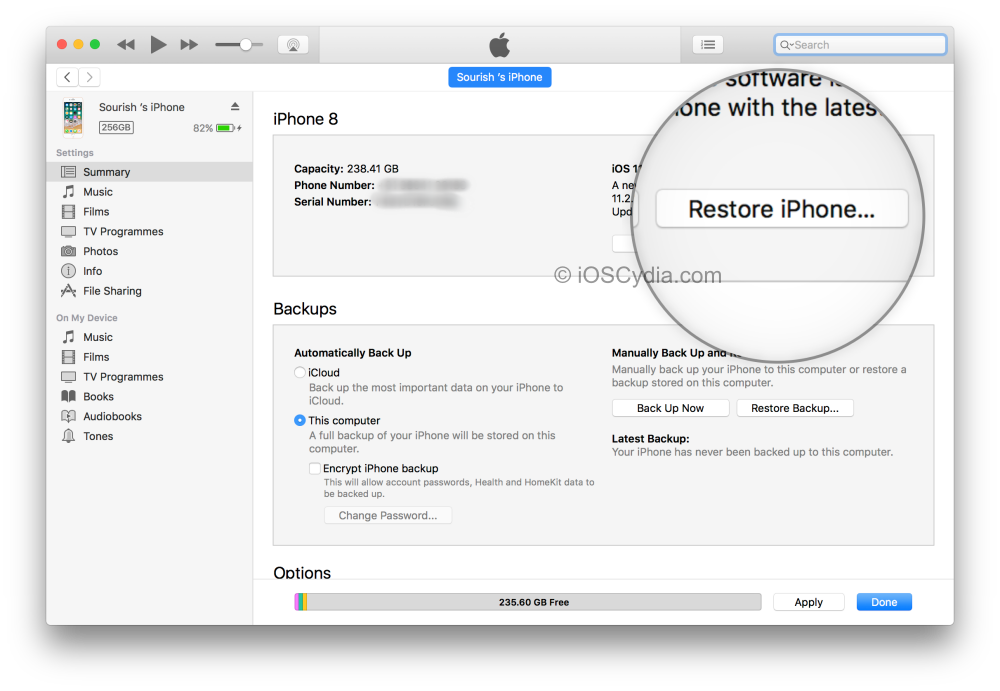Select the iCloud backup option
1000x691 pixels.
[300, 373]
